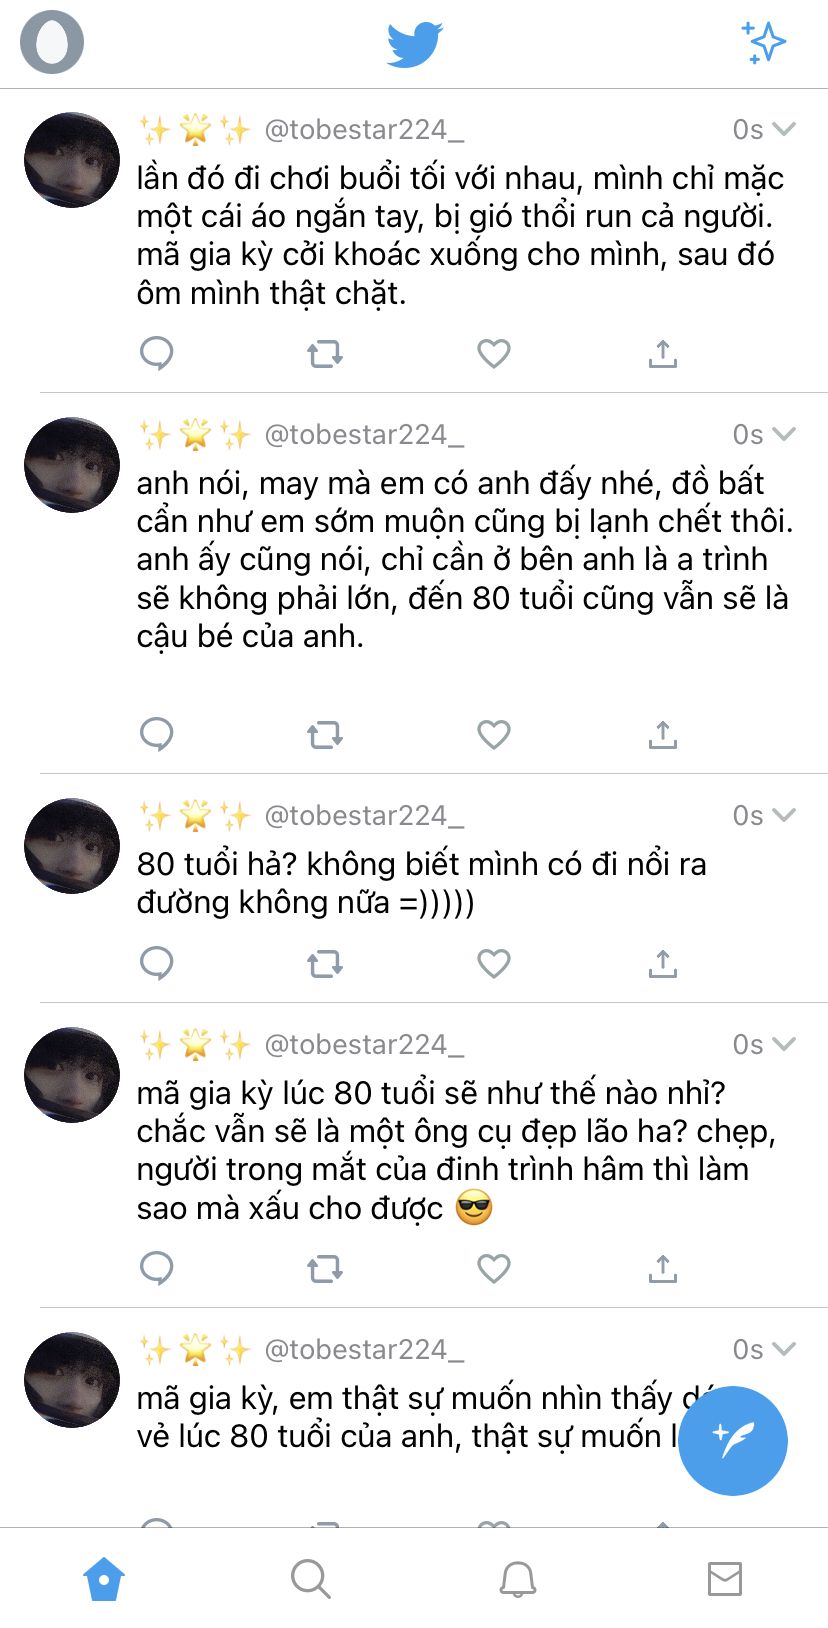828x1628 pixels.
Task: Open the profile avatar in top-left corner
Action: coord(51,42)
